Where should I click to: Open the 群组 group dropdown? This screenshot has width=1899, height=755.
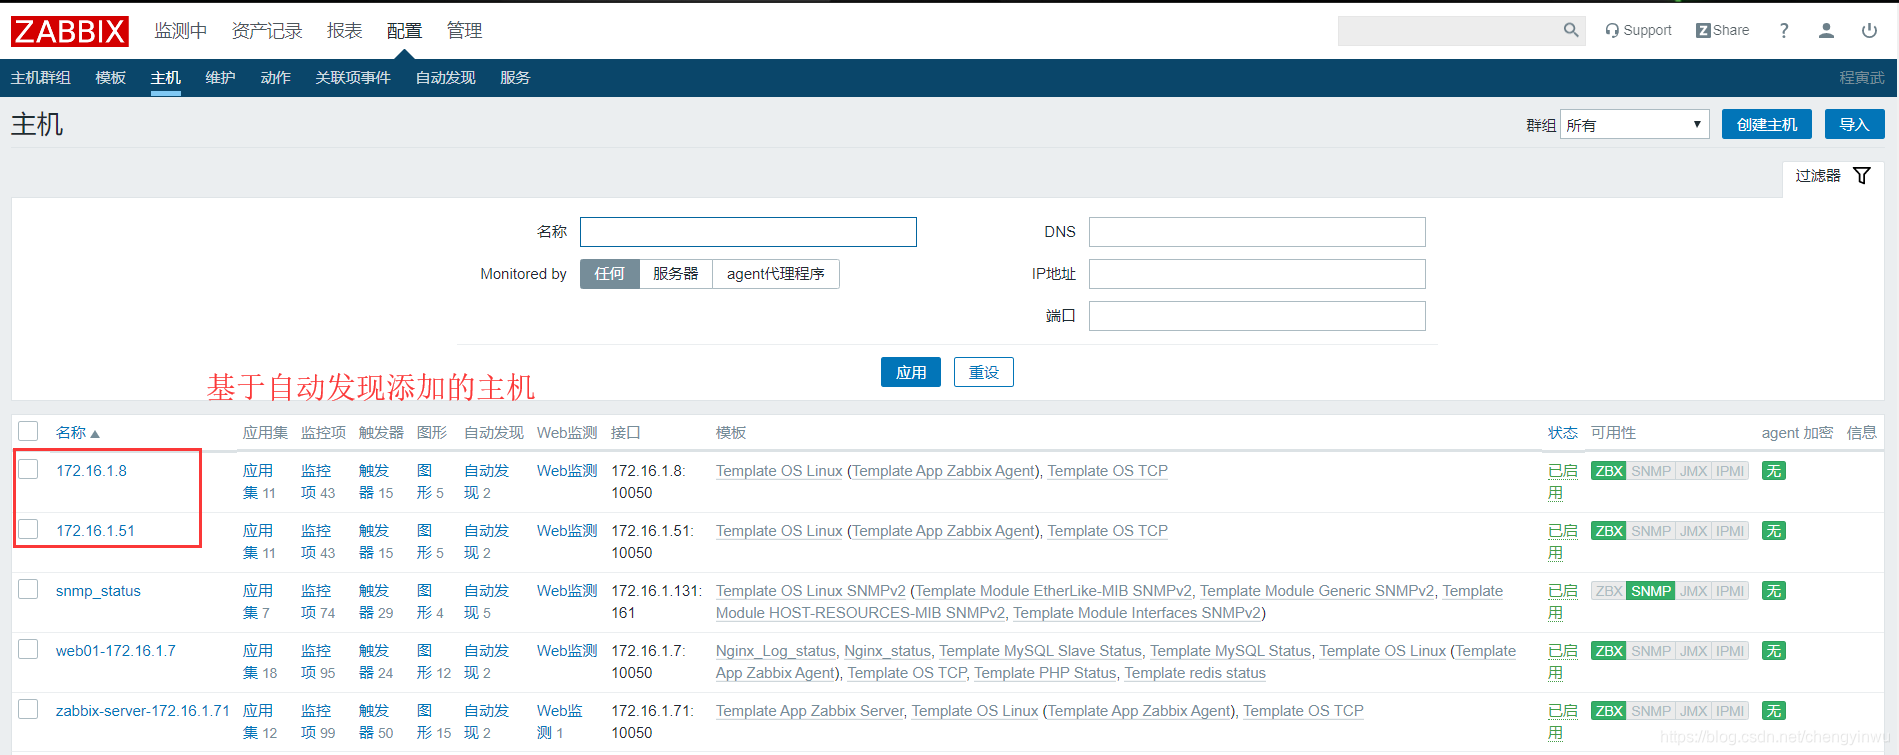tap(1634, 125)
